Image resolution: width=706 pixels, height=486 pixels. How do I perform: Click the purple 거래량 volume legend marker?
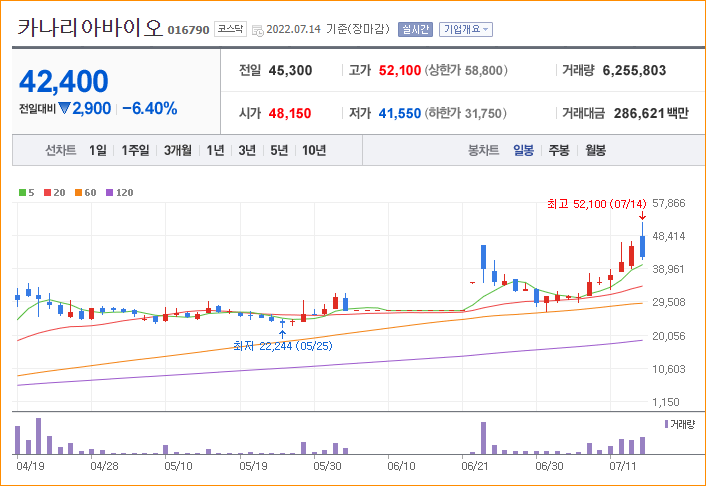point(666,424)
